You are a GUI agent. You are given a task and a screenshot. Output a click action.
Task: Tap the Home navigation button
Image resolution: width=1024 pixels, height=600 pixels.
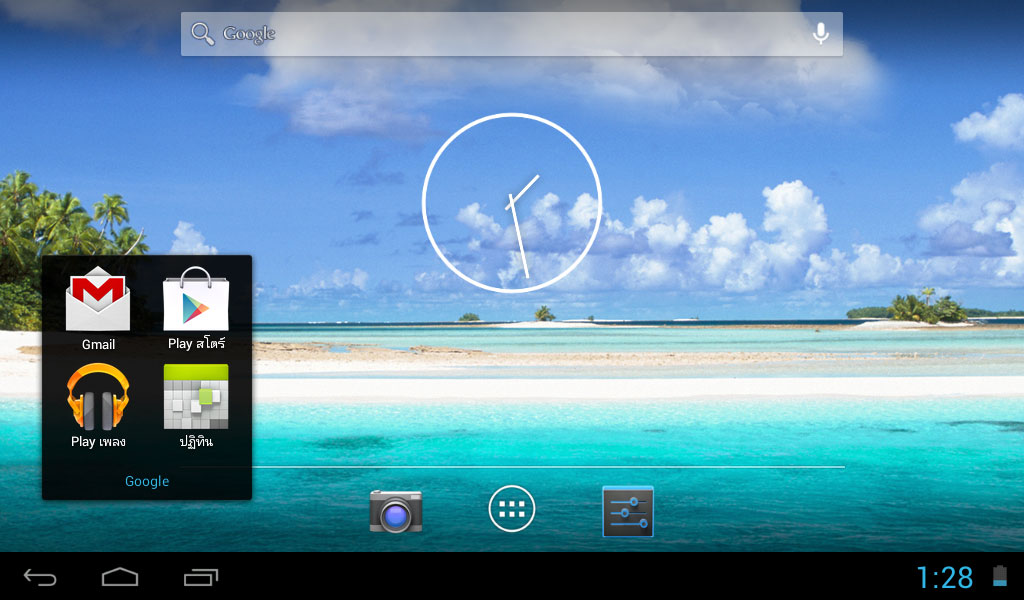(120, 577)
